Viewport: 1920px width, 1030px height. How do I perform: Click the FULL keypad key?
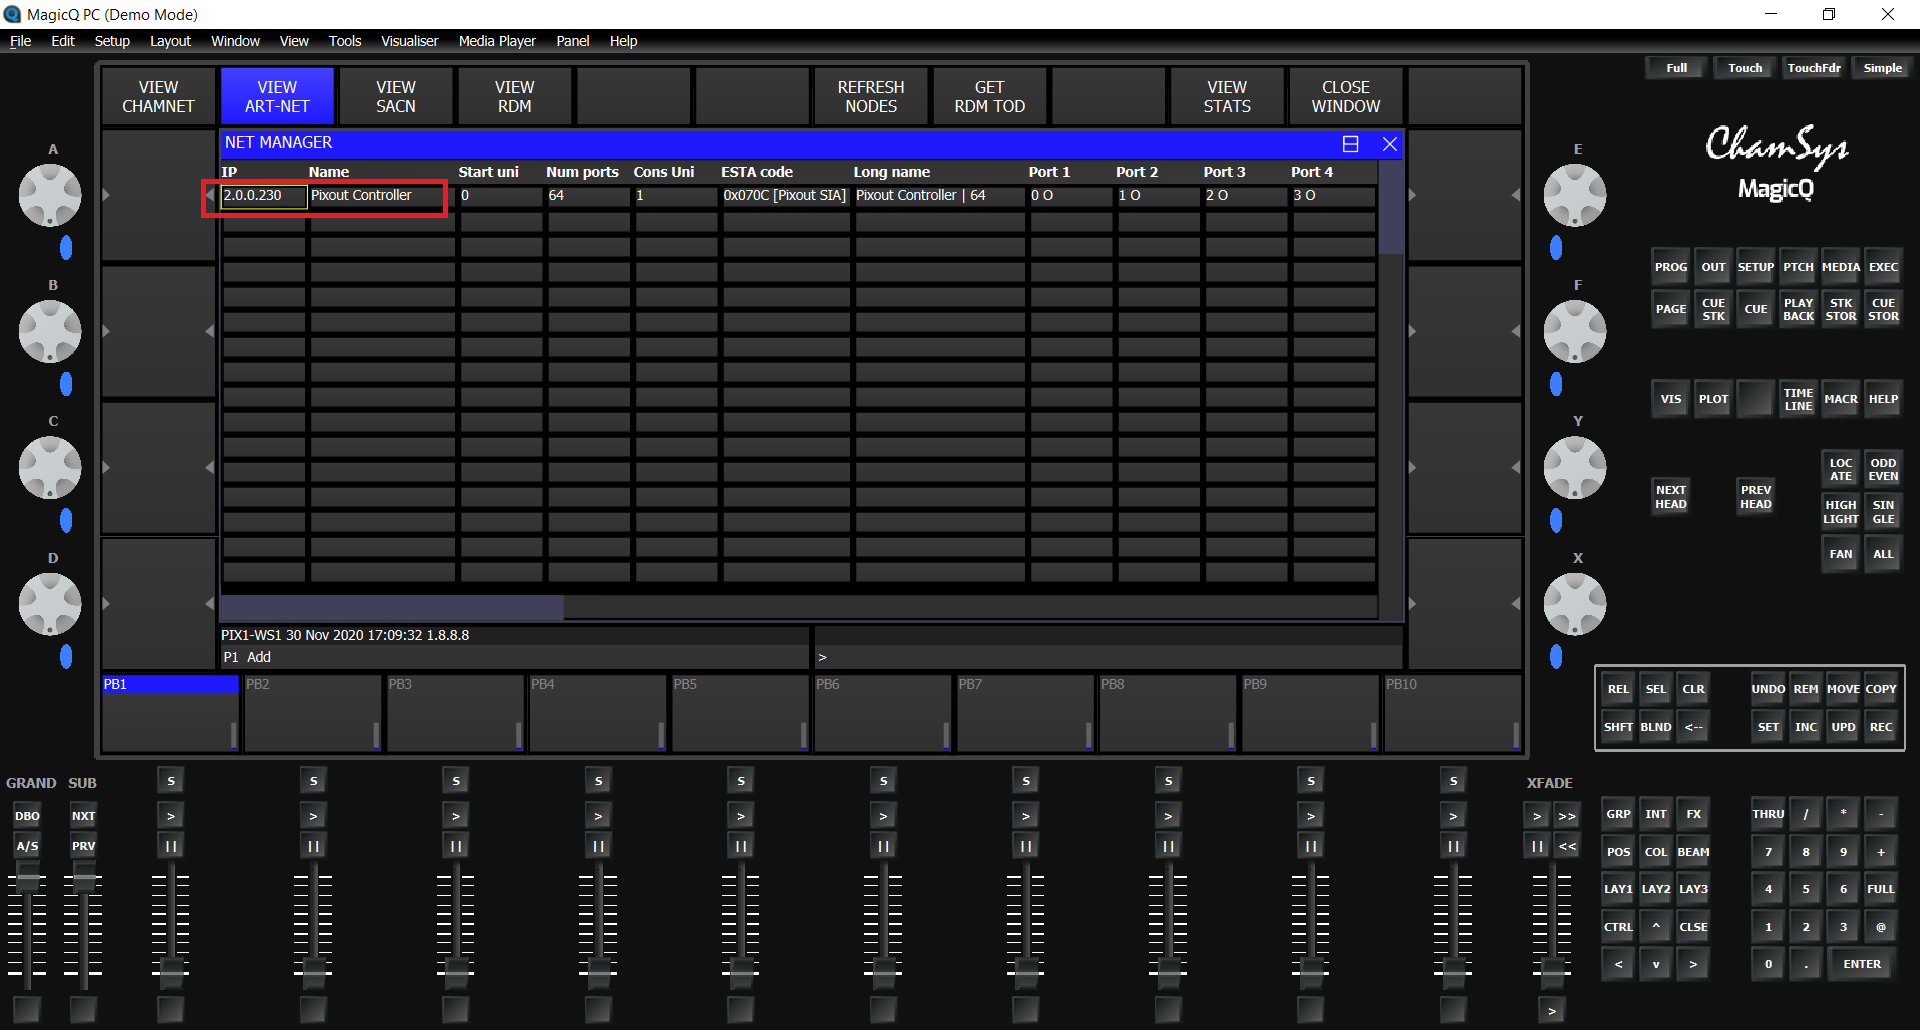1880,889
